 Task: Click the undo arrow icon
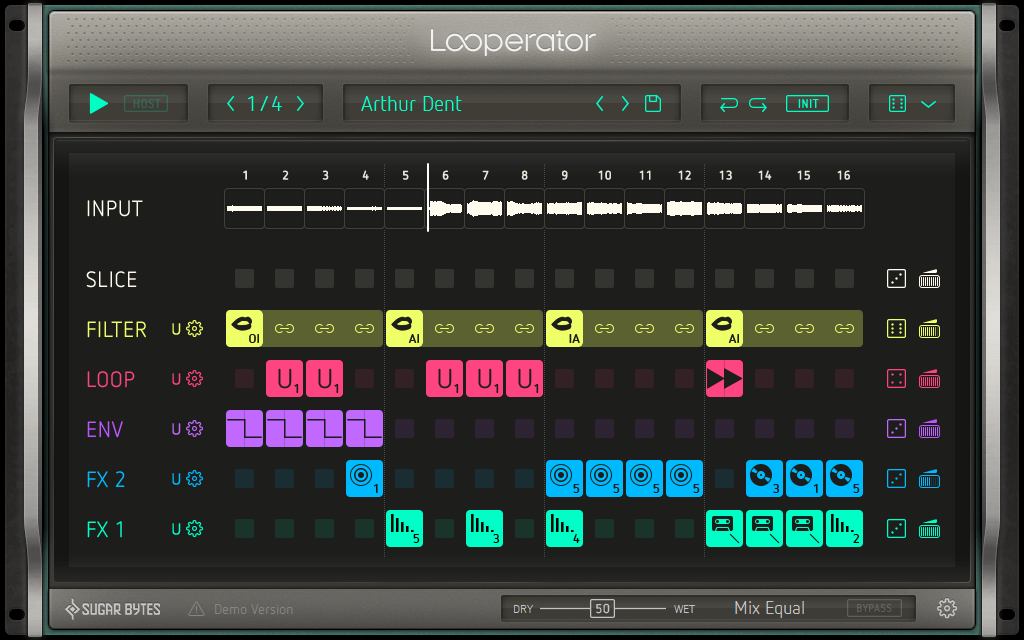(x=729, y=104)
